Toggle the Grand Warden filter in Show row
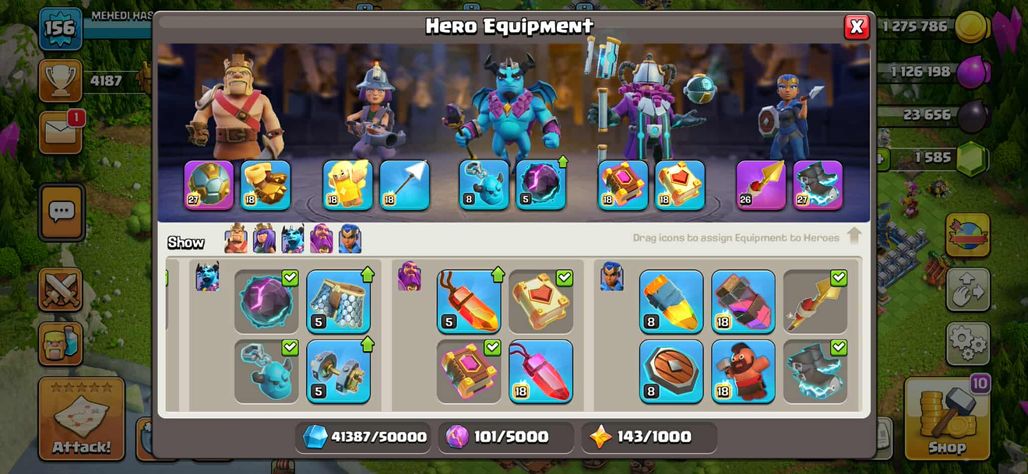 click(x=321, y=239)
